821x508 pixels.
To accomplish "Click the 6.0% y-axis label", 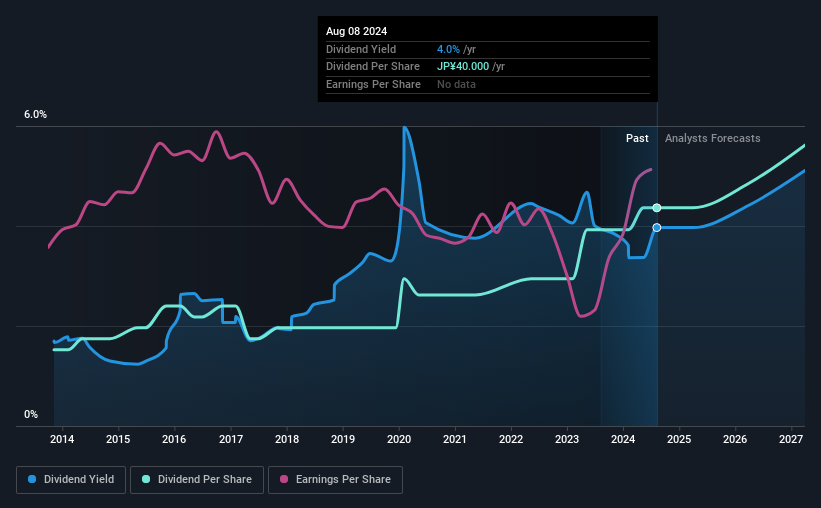I will (36, 115).
